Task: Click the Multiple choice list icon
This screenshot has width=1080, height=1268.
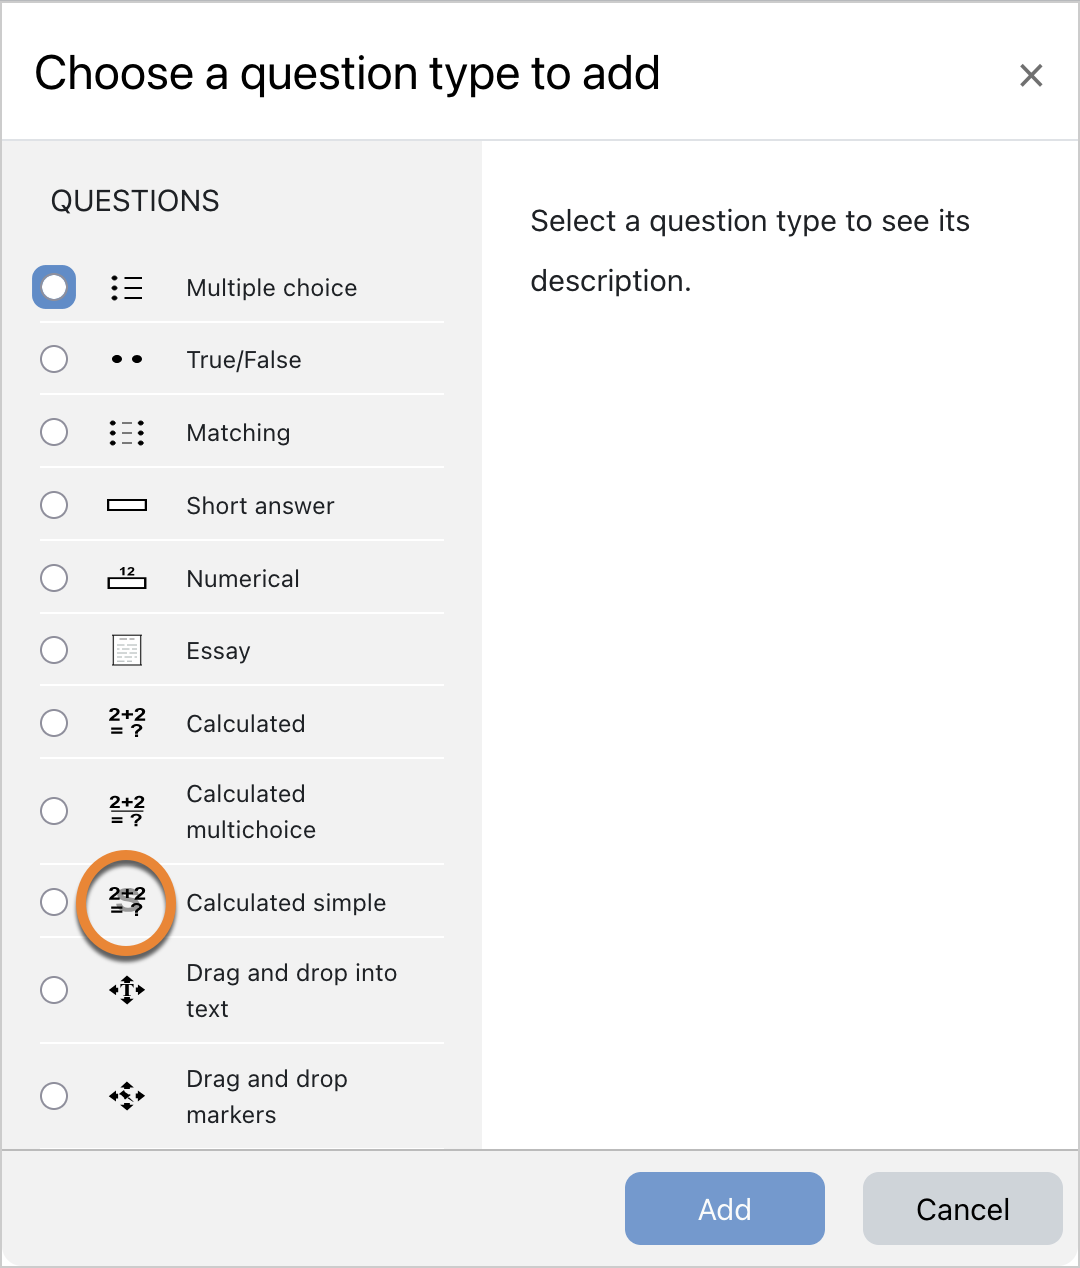Action: tap(127, 288)
